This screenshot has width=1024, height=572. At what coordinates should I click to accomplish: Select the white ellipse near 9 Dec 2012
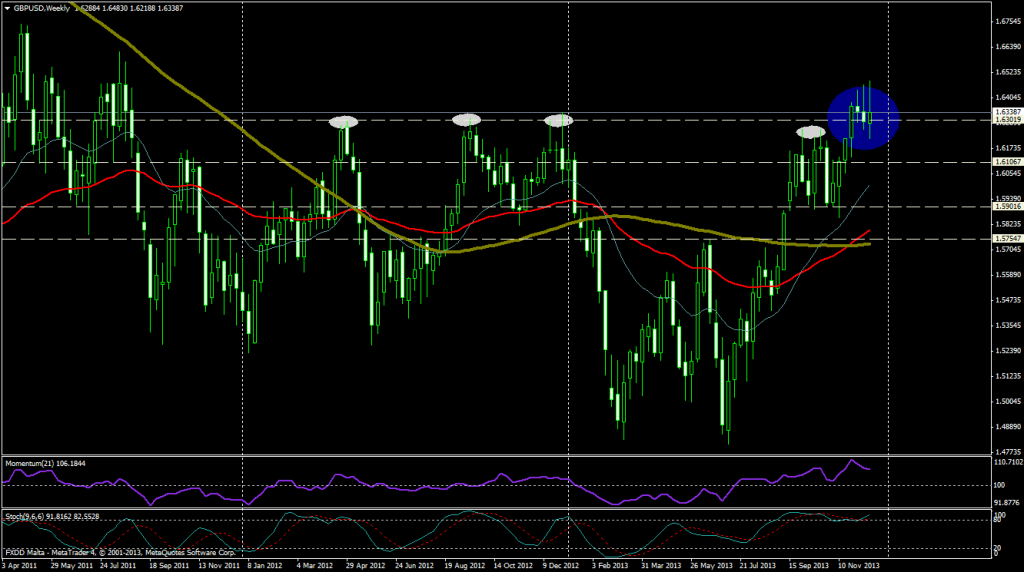559,120
